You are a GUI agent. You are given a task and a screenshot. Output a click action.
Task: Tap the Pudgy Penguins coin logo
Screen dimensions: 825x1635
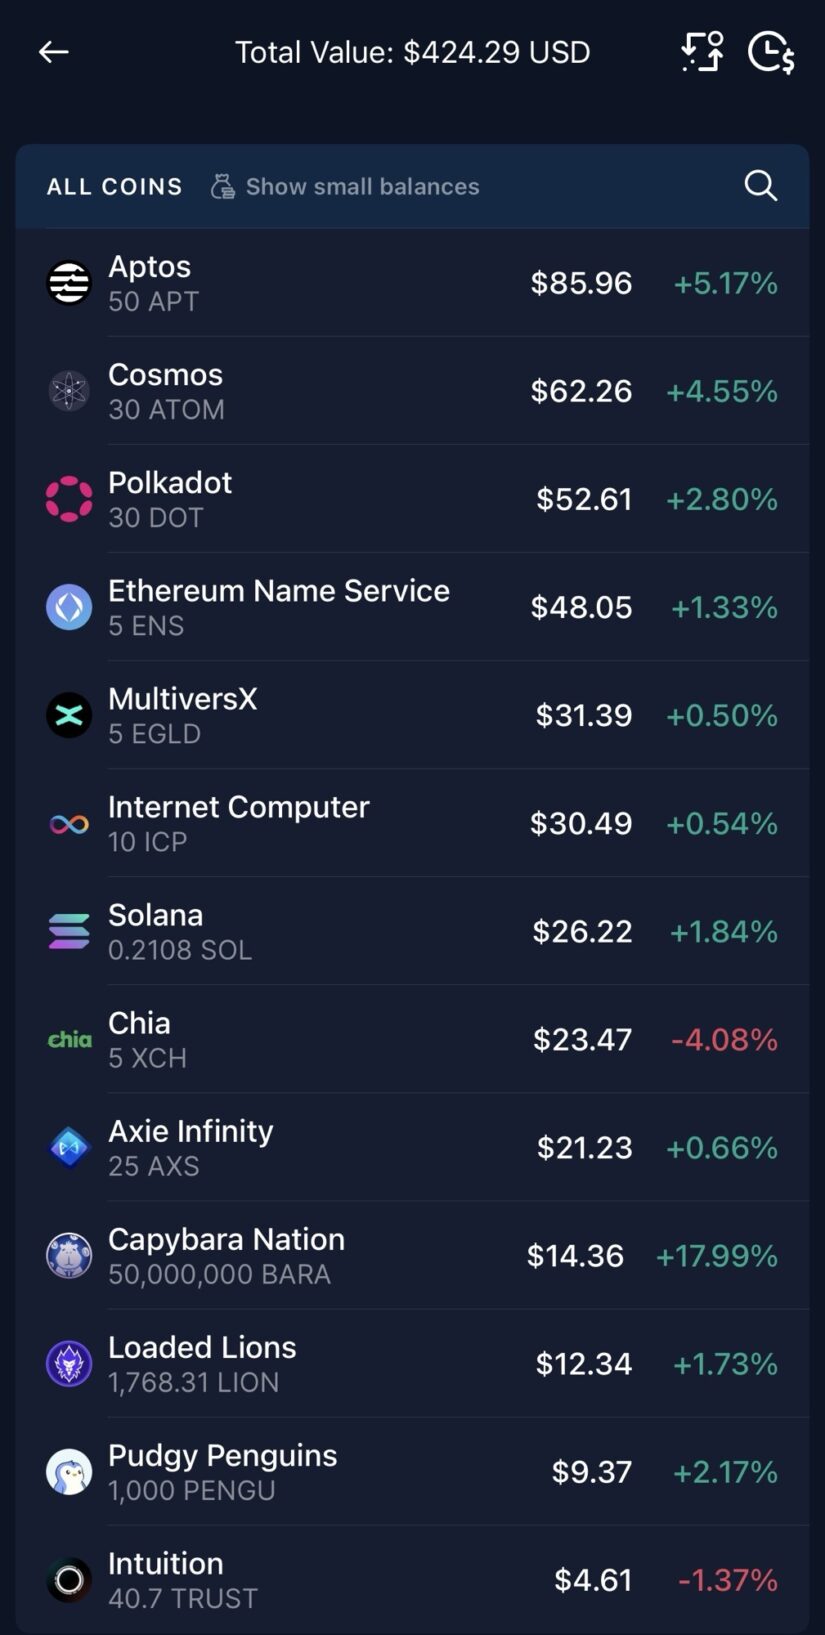click(69, 1471)
